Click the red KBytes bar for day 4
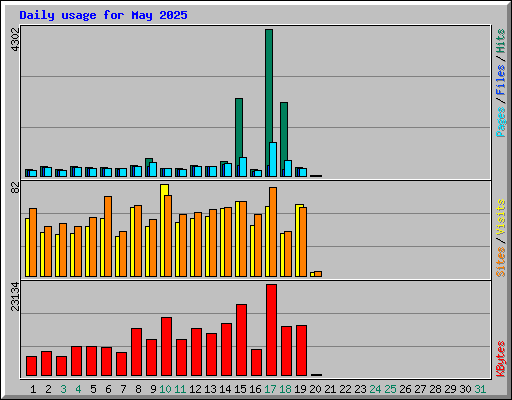Screen dimensions: 512x400 pyautogui.click(x=76, y=361)
